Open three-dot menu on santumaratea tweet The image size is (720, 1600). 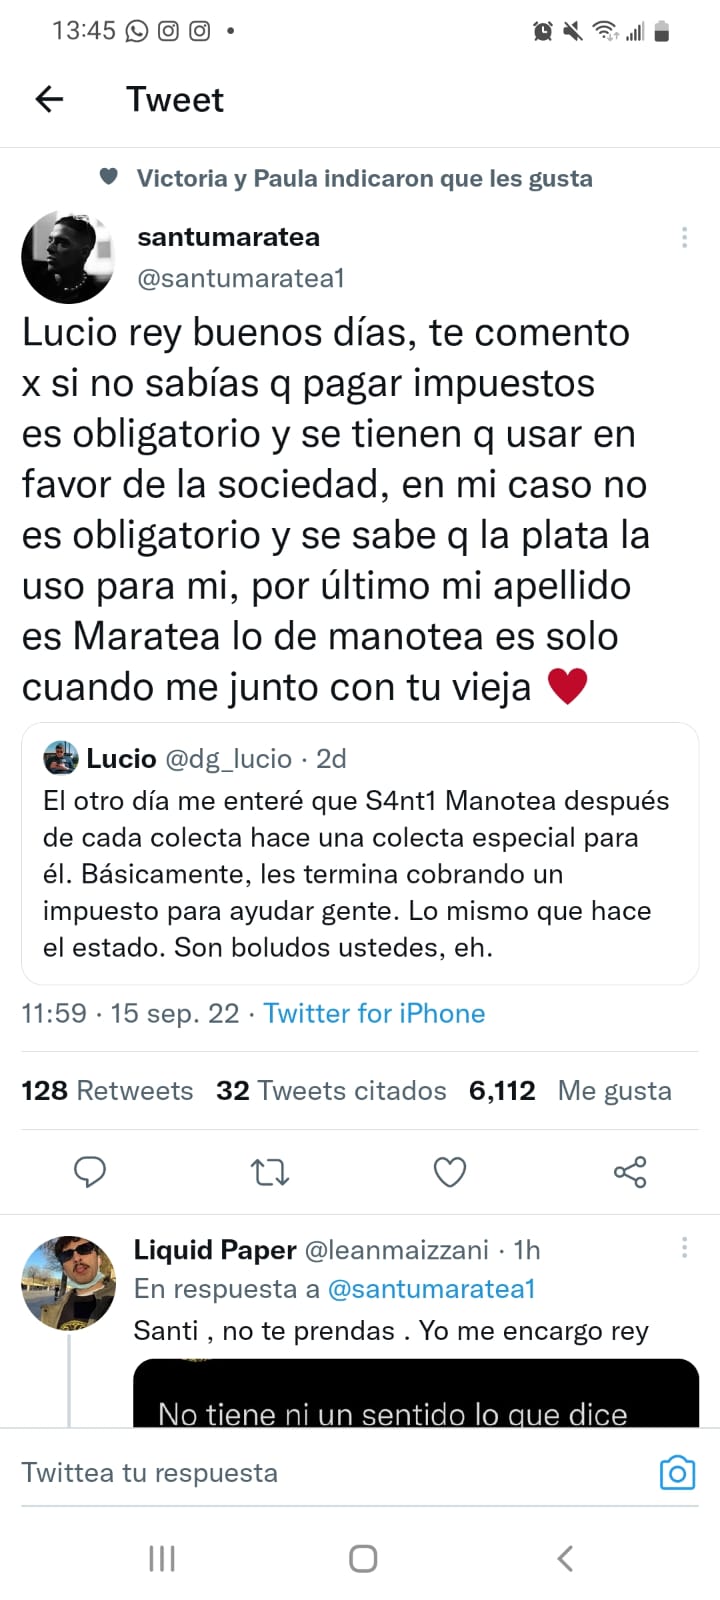pyautogui.click(x=684, y=237)
